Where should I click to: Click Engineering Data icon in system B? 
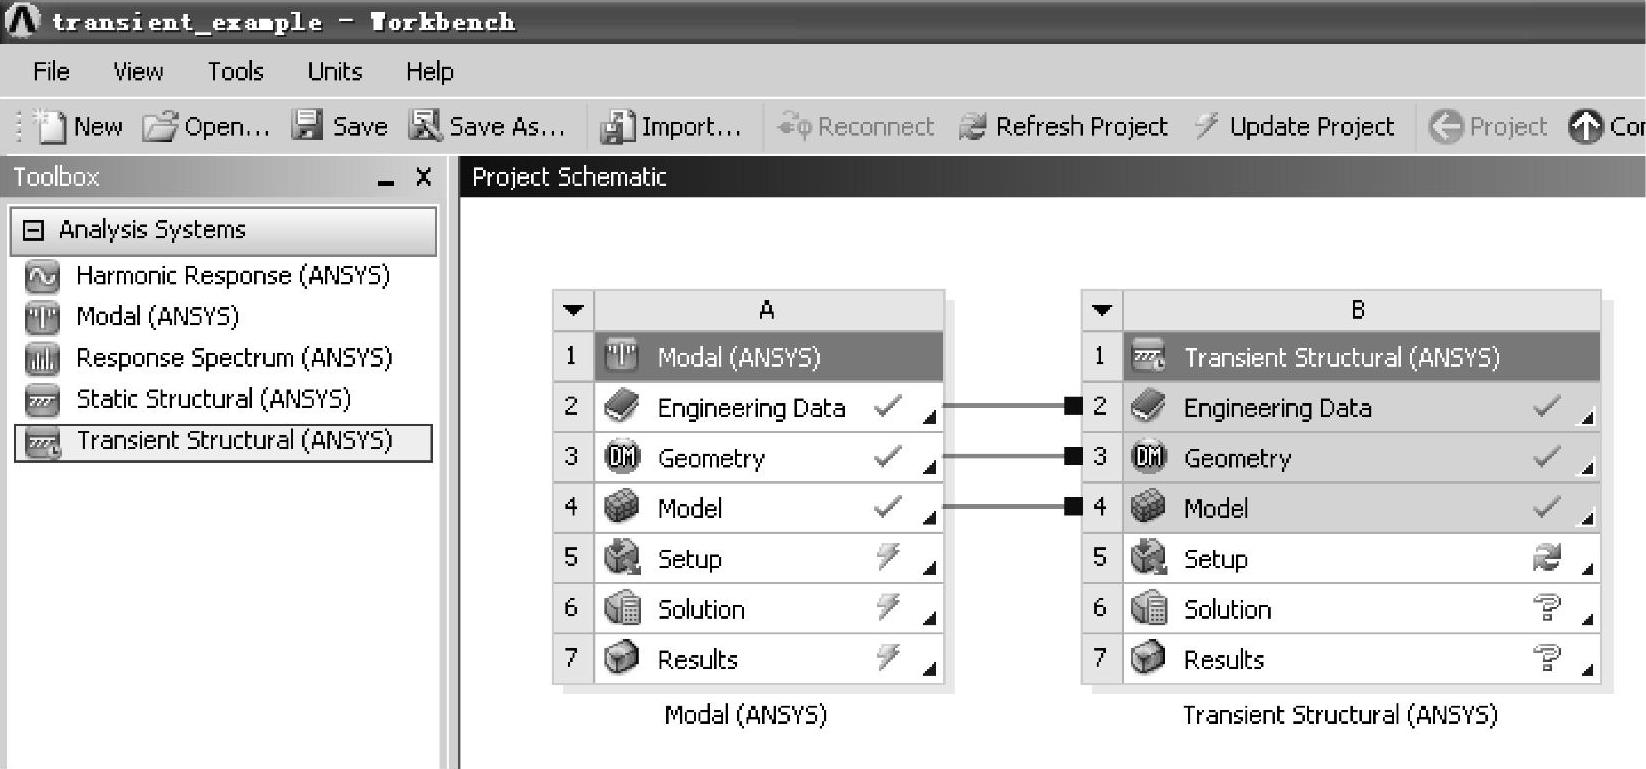tap(1148, 407)
